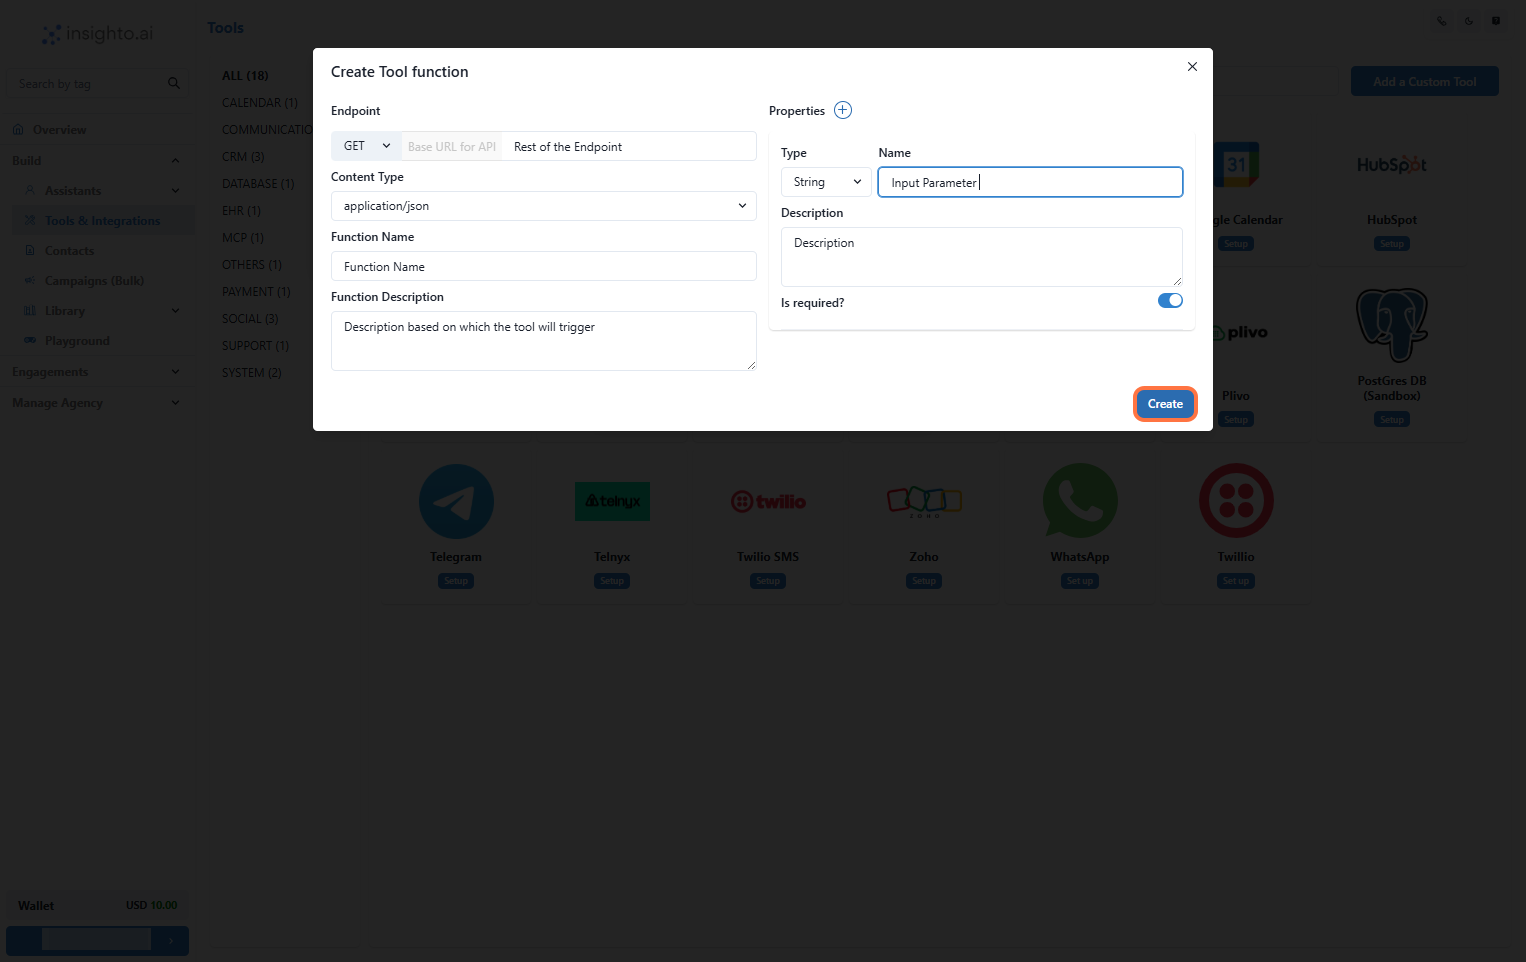Screen dimensions: 1526x962
Task: Click the Function Name input
Action: [544, 266]
